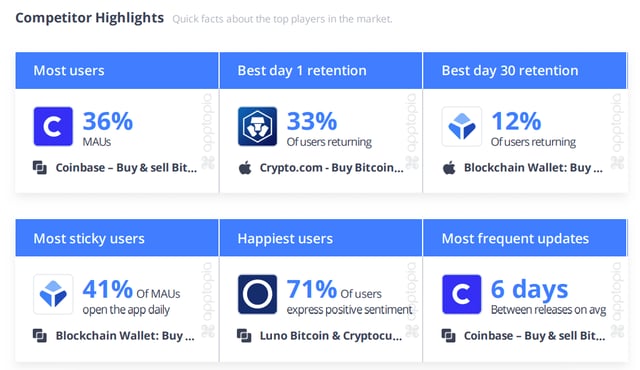Screen dimensions: 640x370
Task: Select the Most users card header
Action: click(x=117, y=71)
